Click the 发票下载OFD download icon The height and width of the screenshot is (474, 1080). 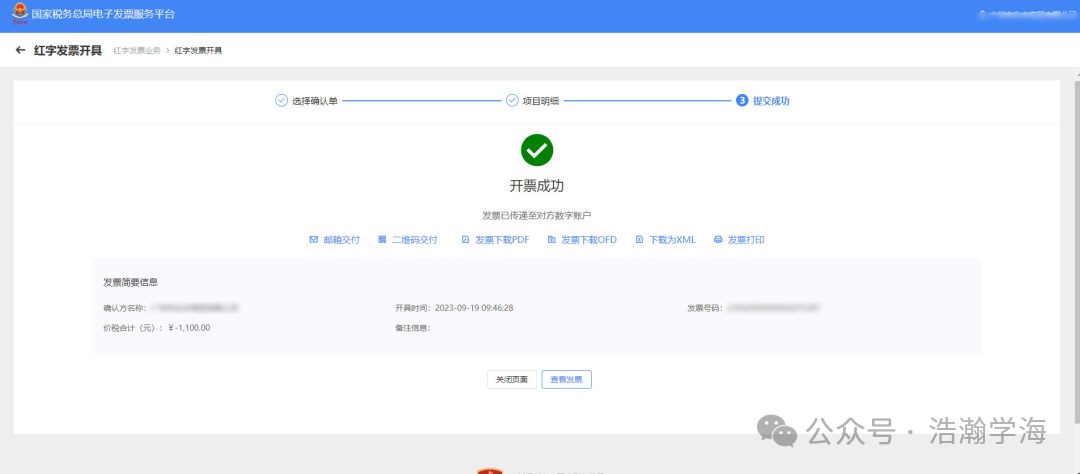552,240
